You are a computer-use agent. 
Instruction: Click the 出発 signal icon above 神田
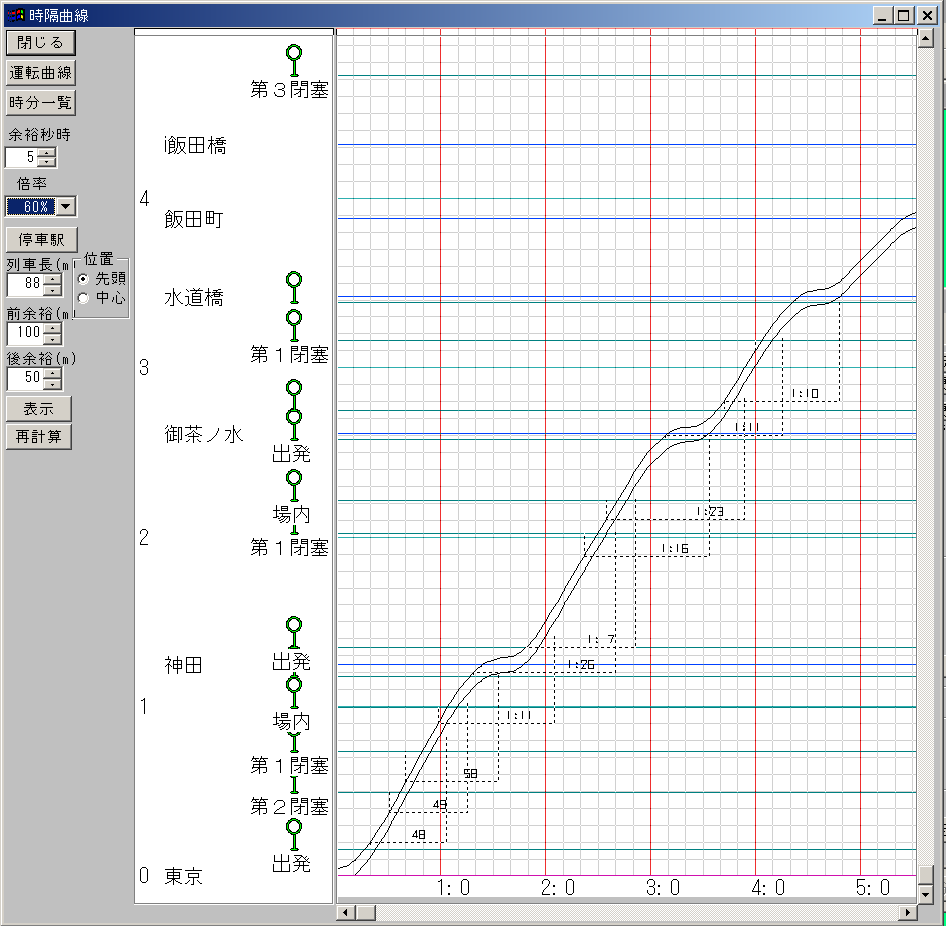point(294,633)
